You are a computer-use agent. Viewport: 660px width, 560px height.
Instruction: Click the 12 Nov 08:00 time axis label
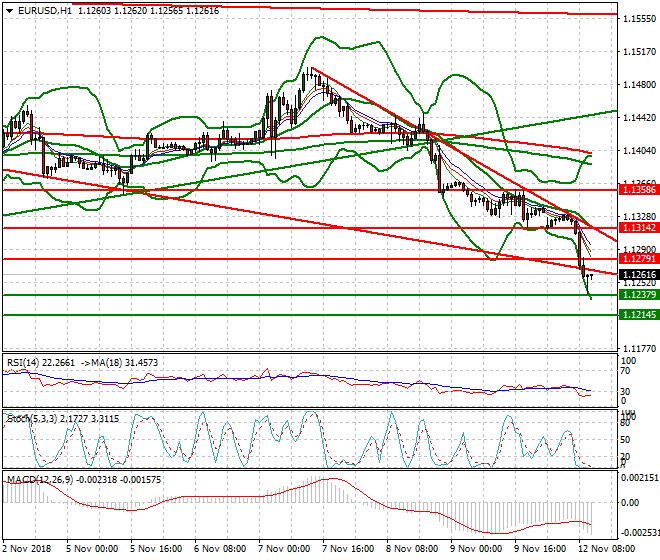[x=606, y=549]
